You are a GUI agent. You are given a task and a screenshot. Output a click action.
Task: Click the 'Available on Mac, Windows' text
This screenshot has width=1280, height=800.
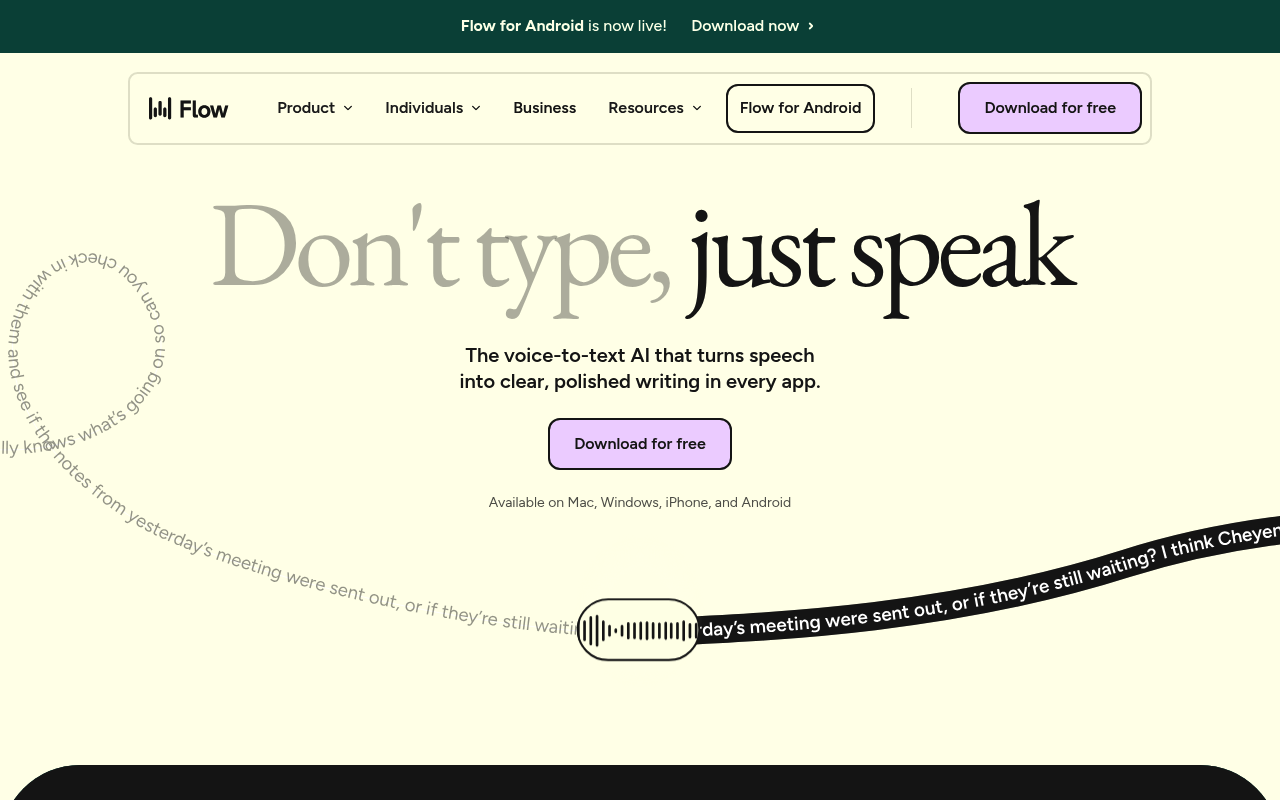click(x=639, y=502)
